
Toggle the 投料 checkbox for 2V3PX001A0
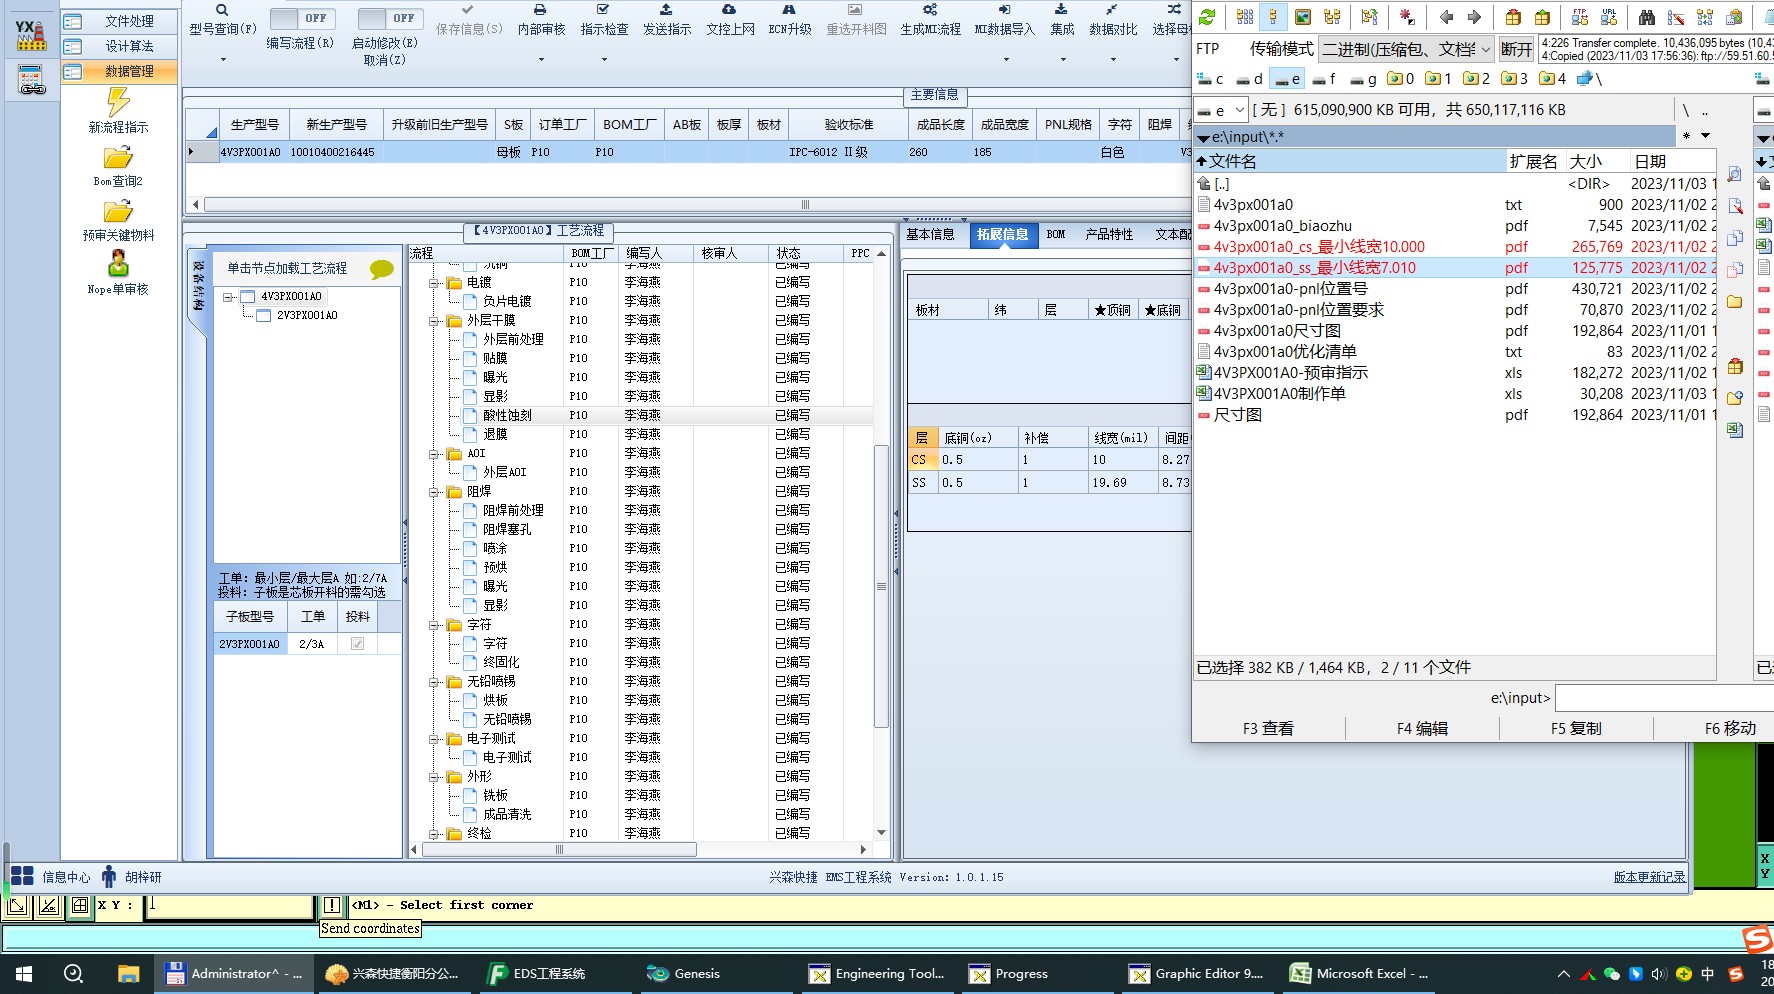pyautogui.click(x=357, y=644)
